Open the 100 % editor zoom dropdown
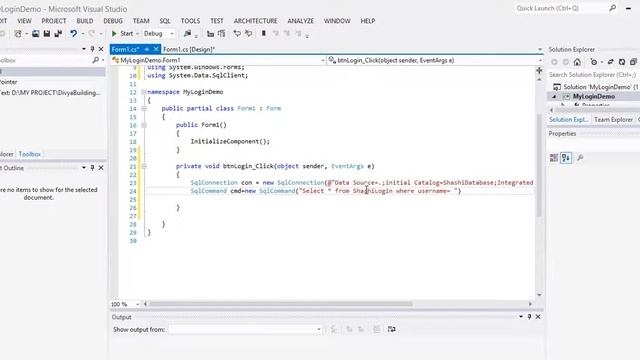640x360 pixels. pyautogui.click(x=137, y=304)
